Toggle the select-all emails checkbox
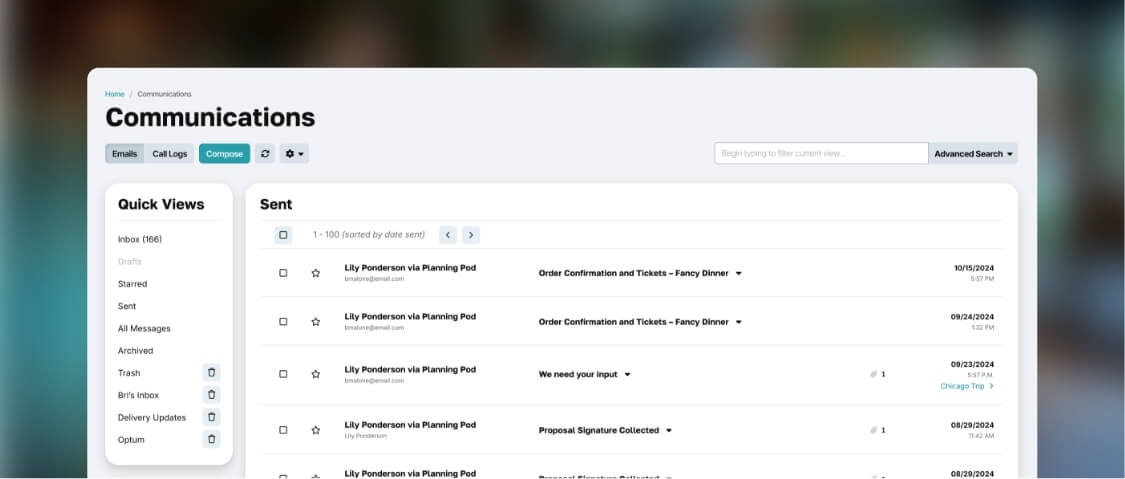 283,235
